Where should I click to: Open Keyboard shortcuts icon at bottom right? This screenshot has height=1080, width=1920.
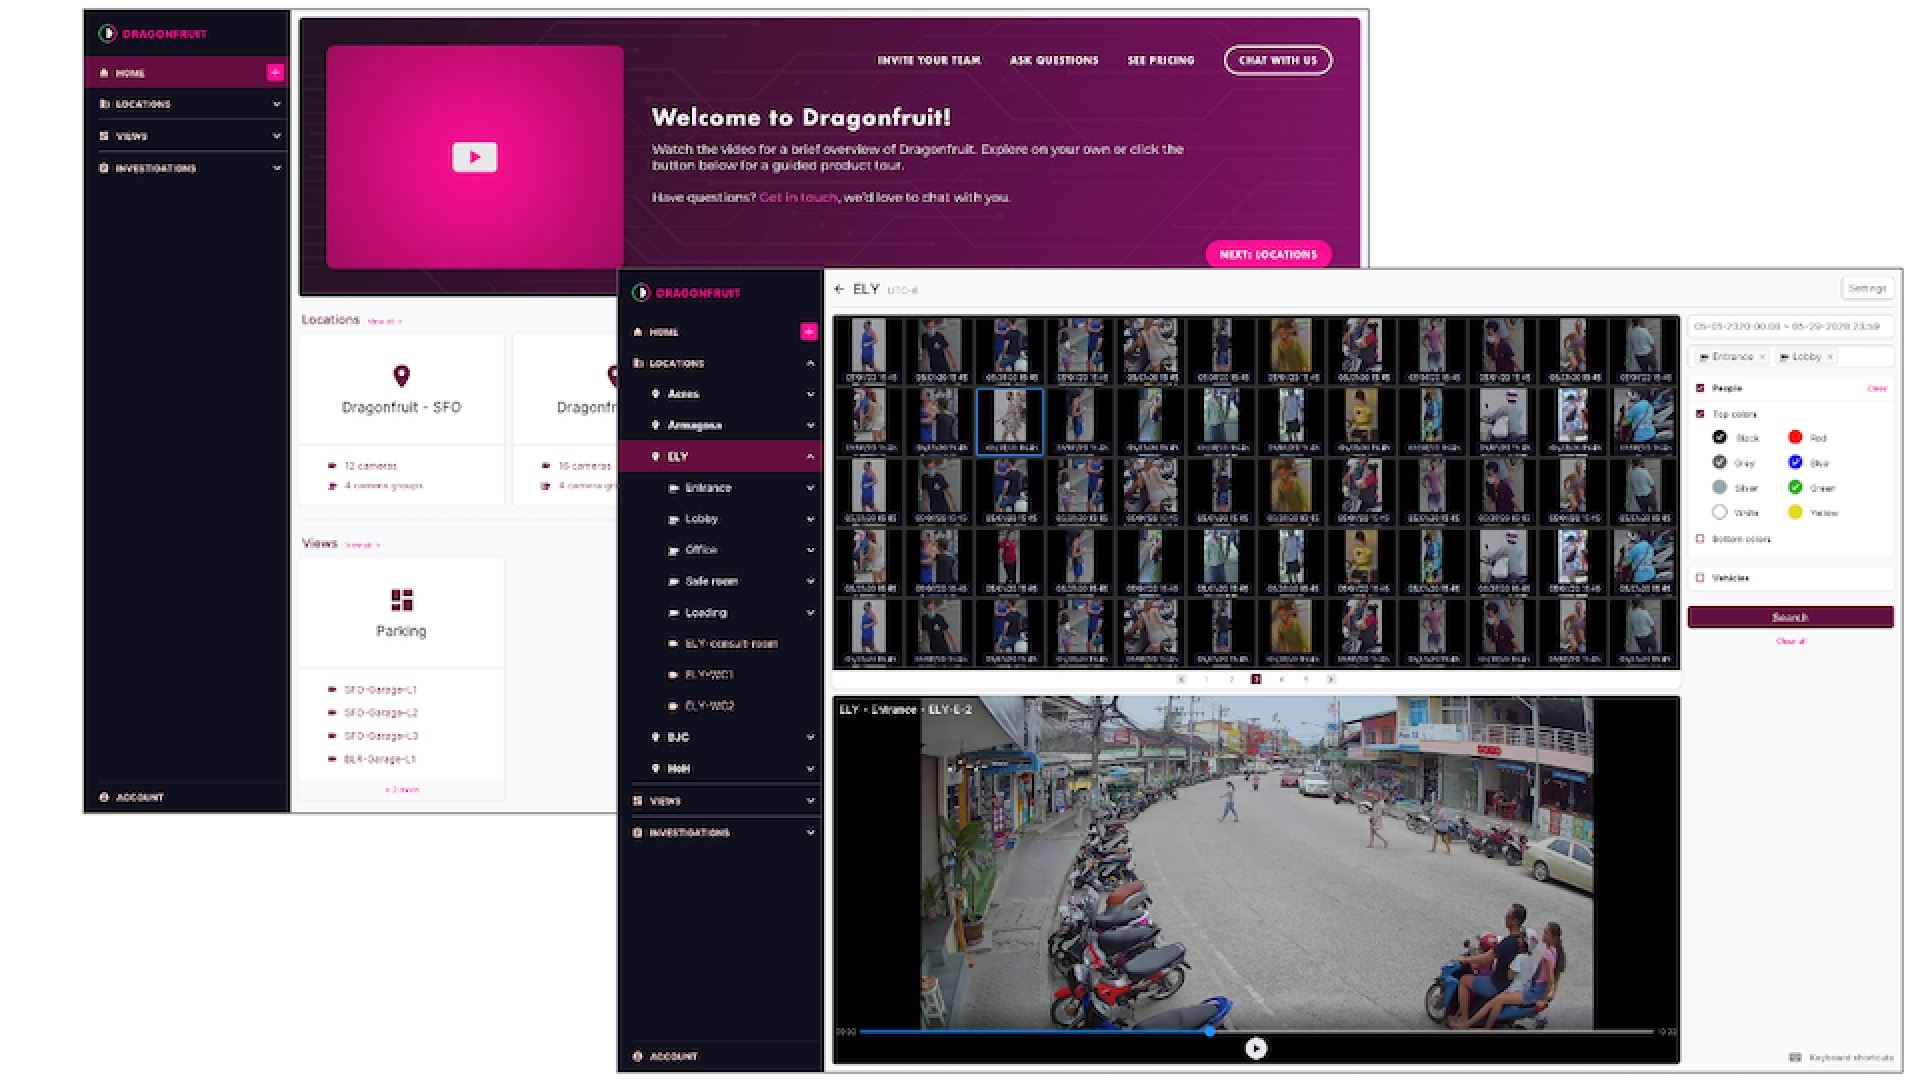tap(1795, 1057)
